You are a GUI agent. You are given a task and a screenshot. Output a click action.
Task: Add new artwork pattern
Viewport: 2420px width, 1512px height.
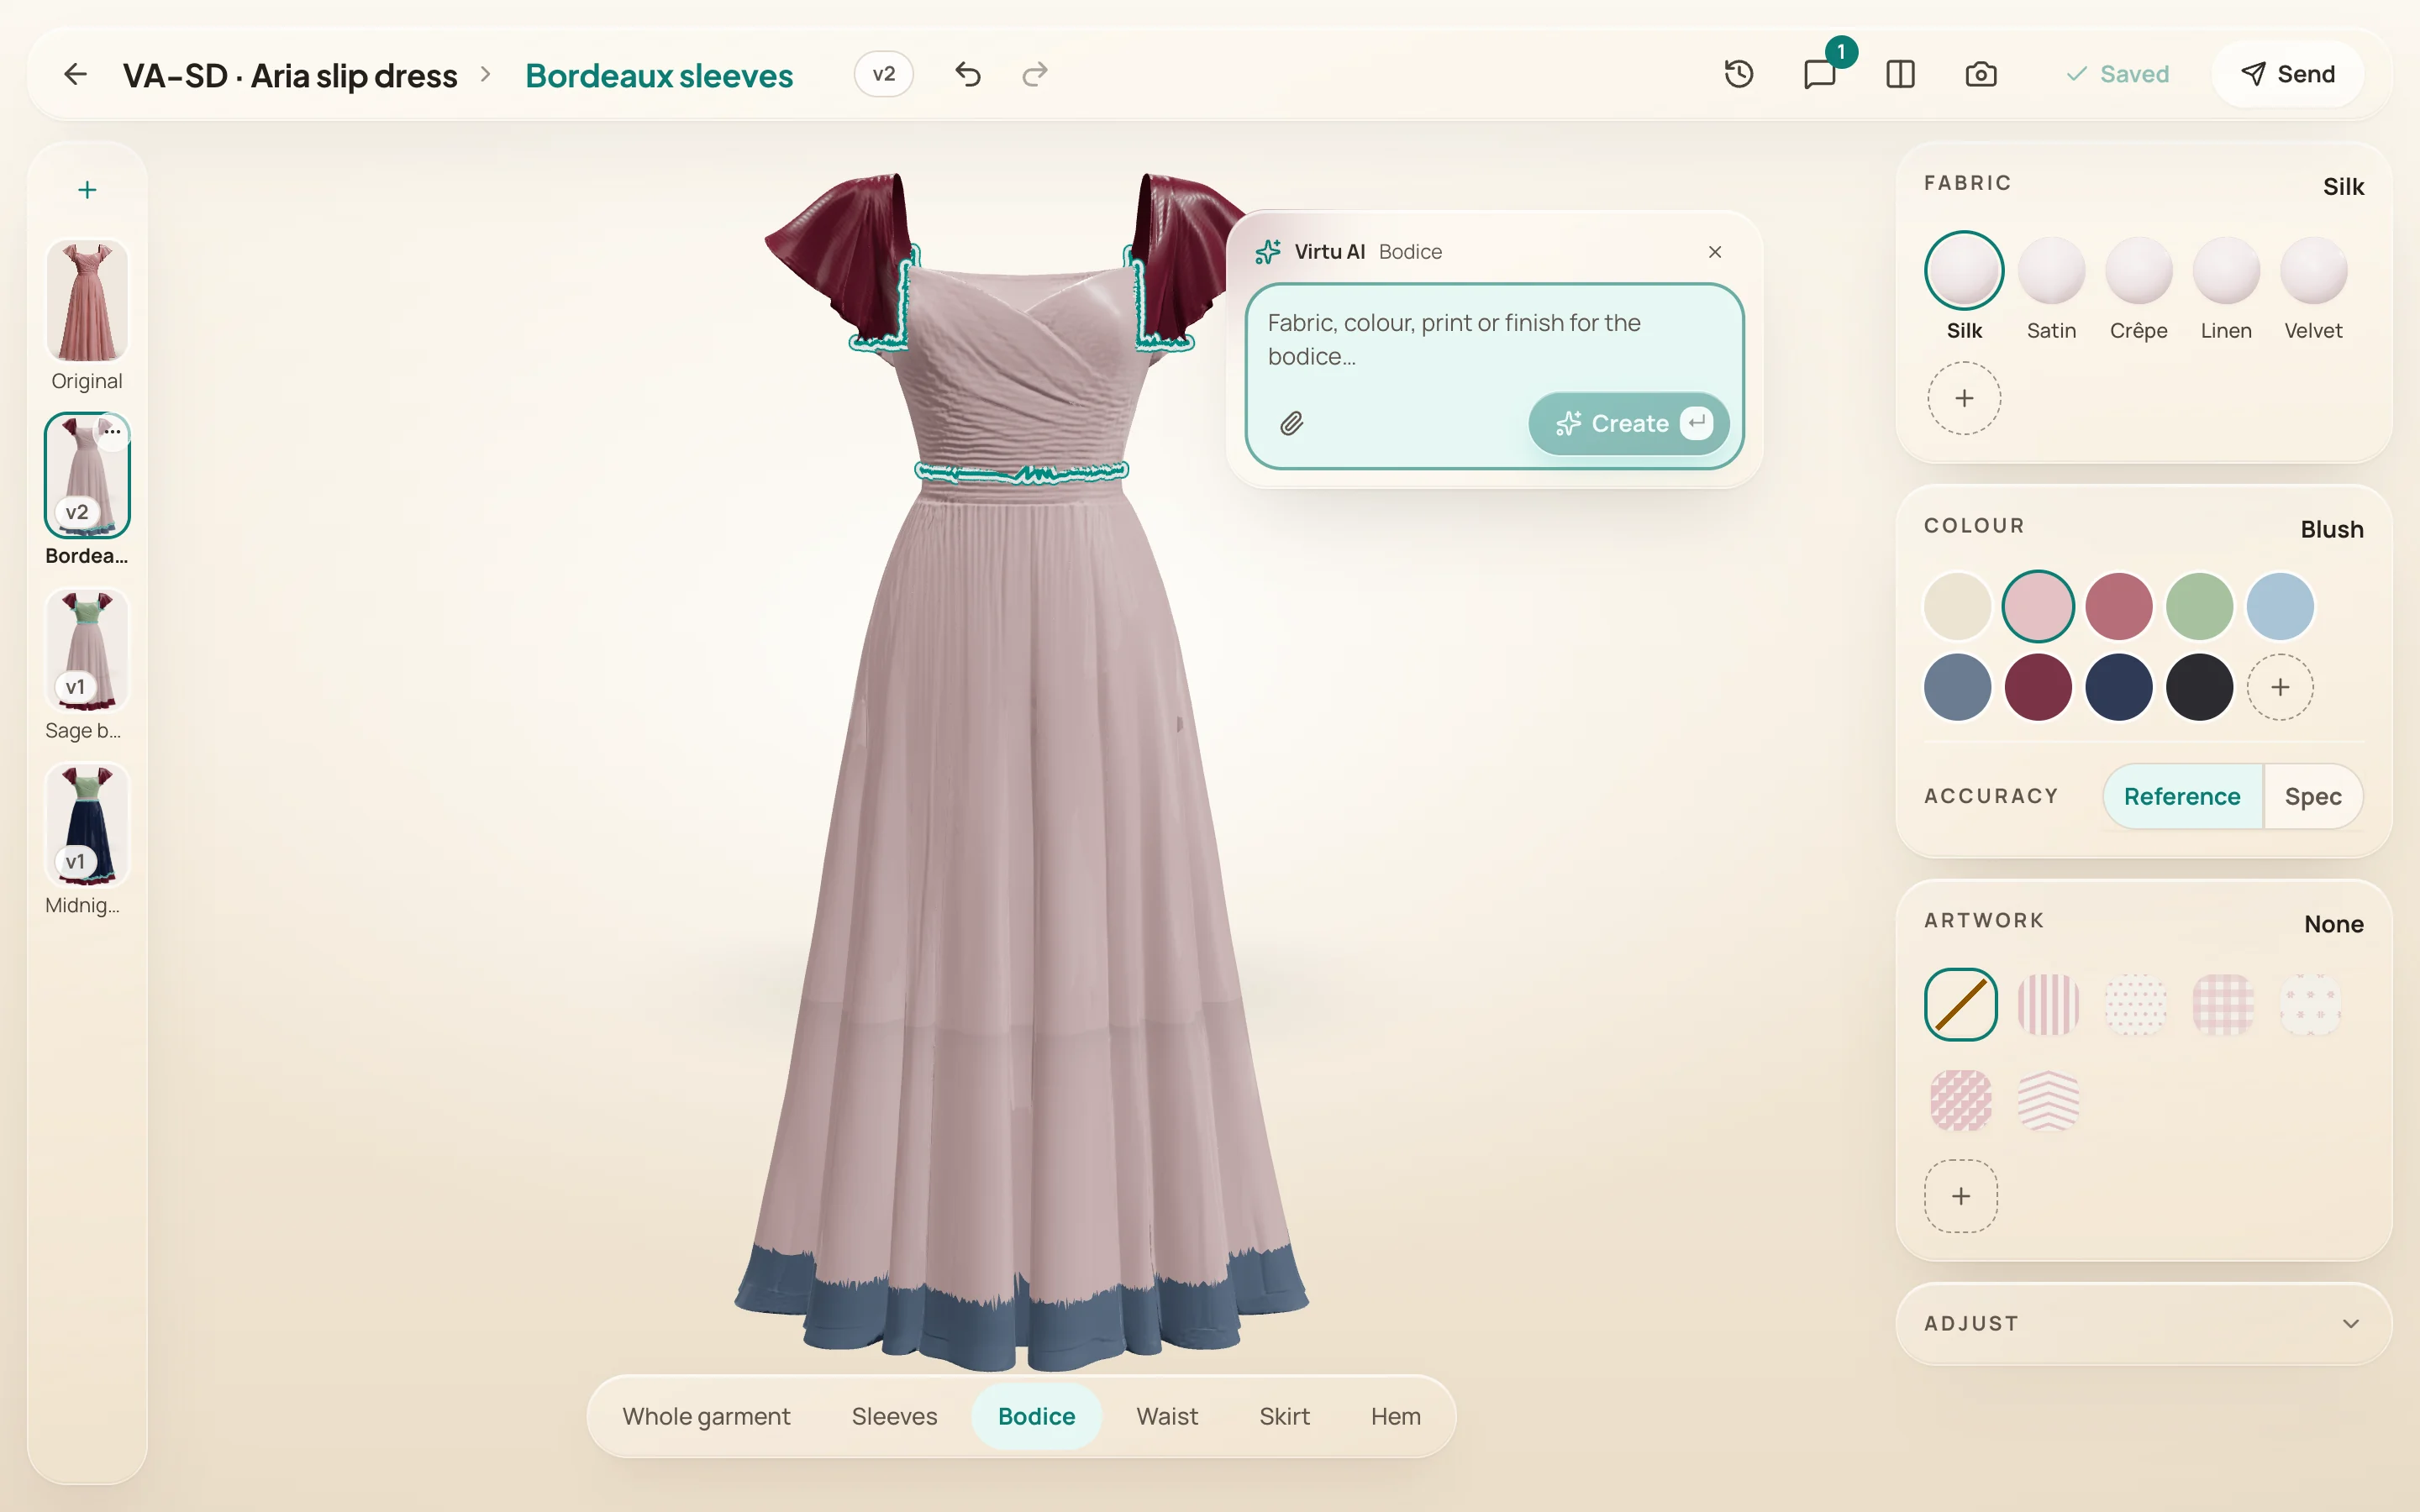click(1961, 1196)
